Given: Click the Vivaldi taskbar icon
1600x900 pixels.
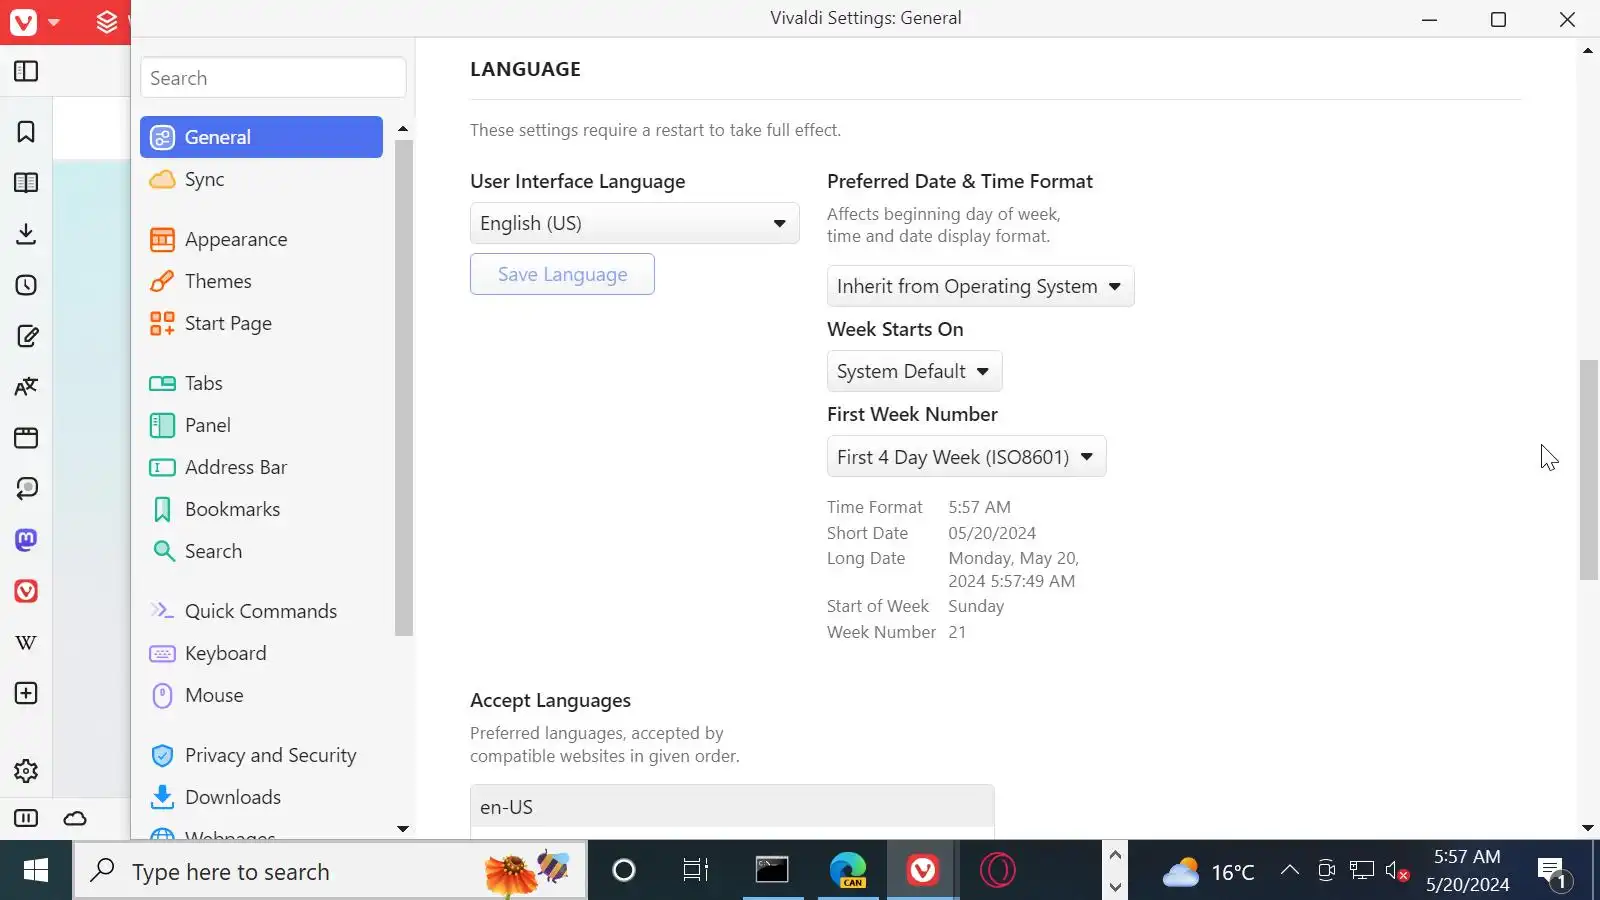Looking at the screenshot, I should click(x=922, y=871).
